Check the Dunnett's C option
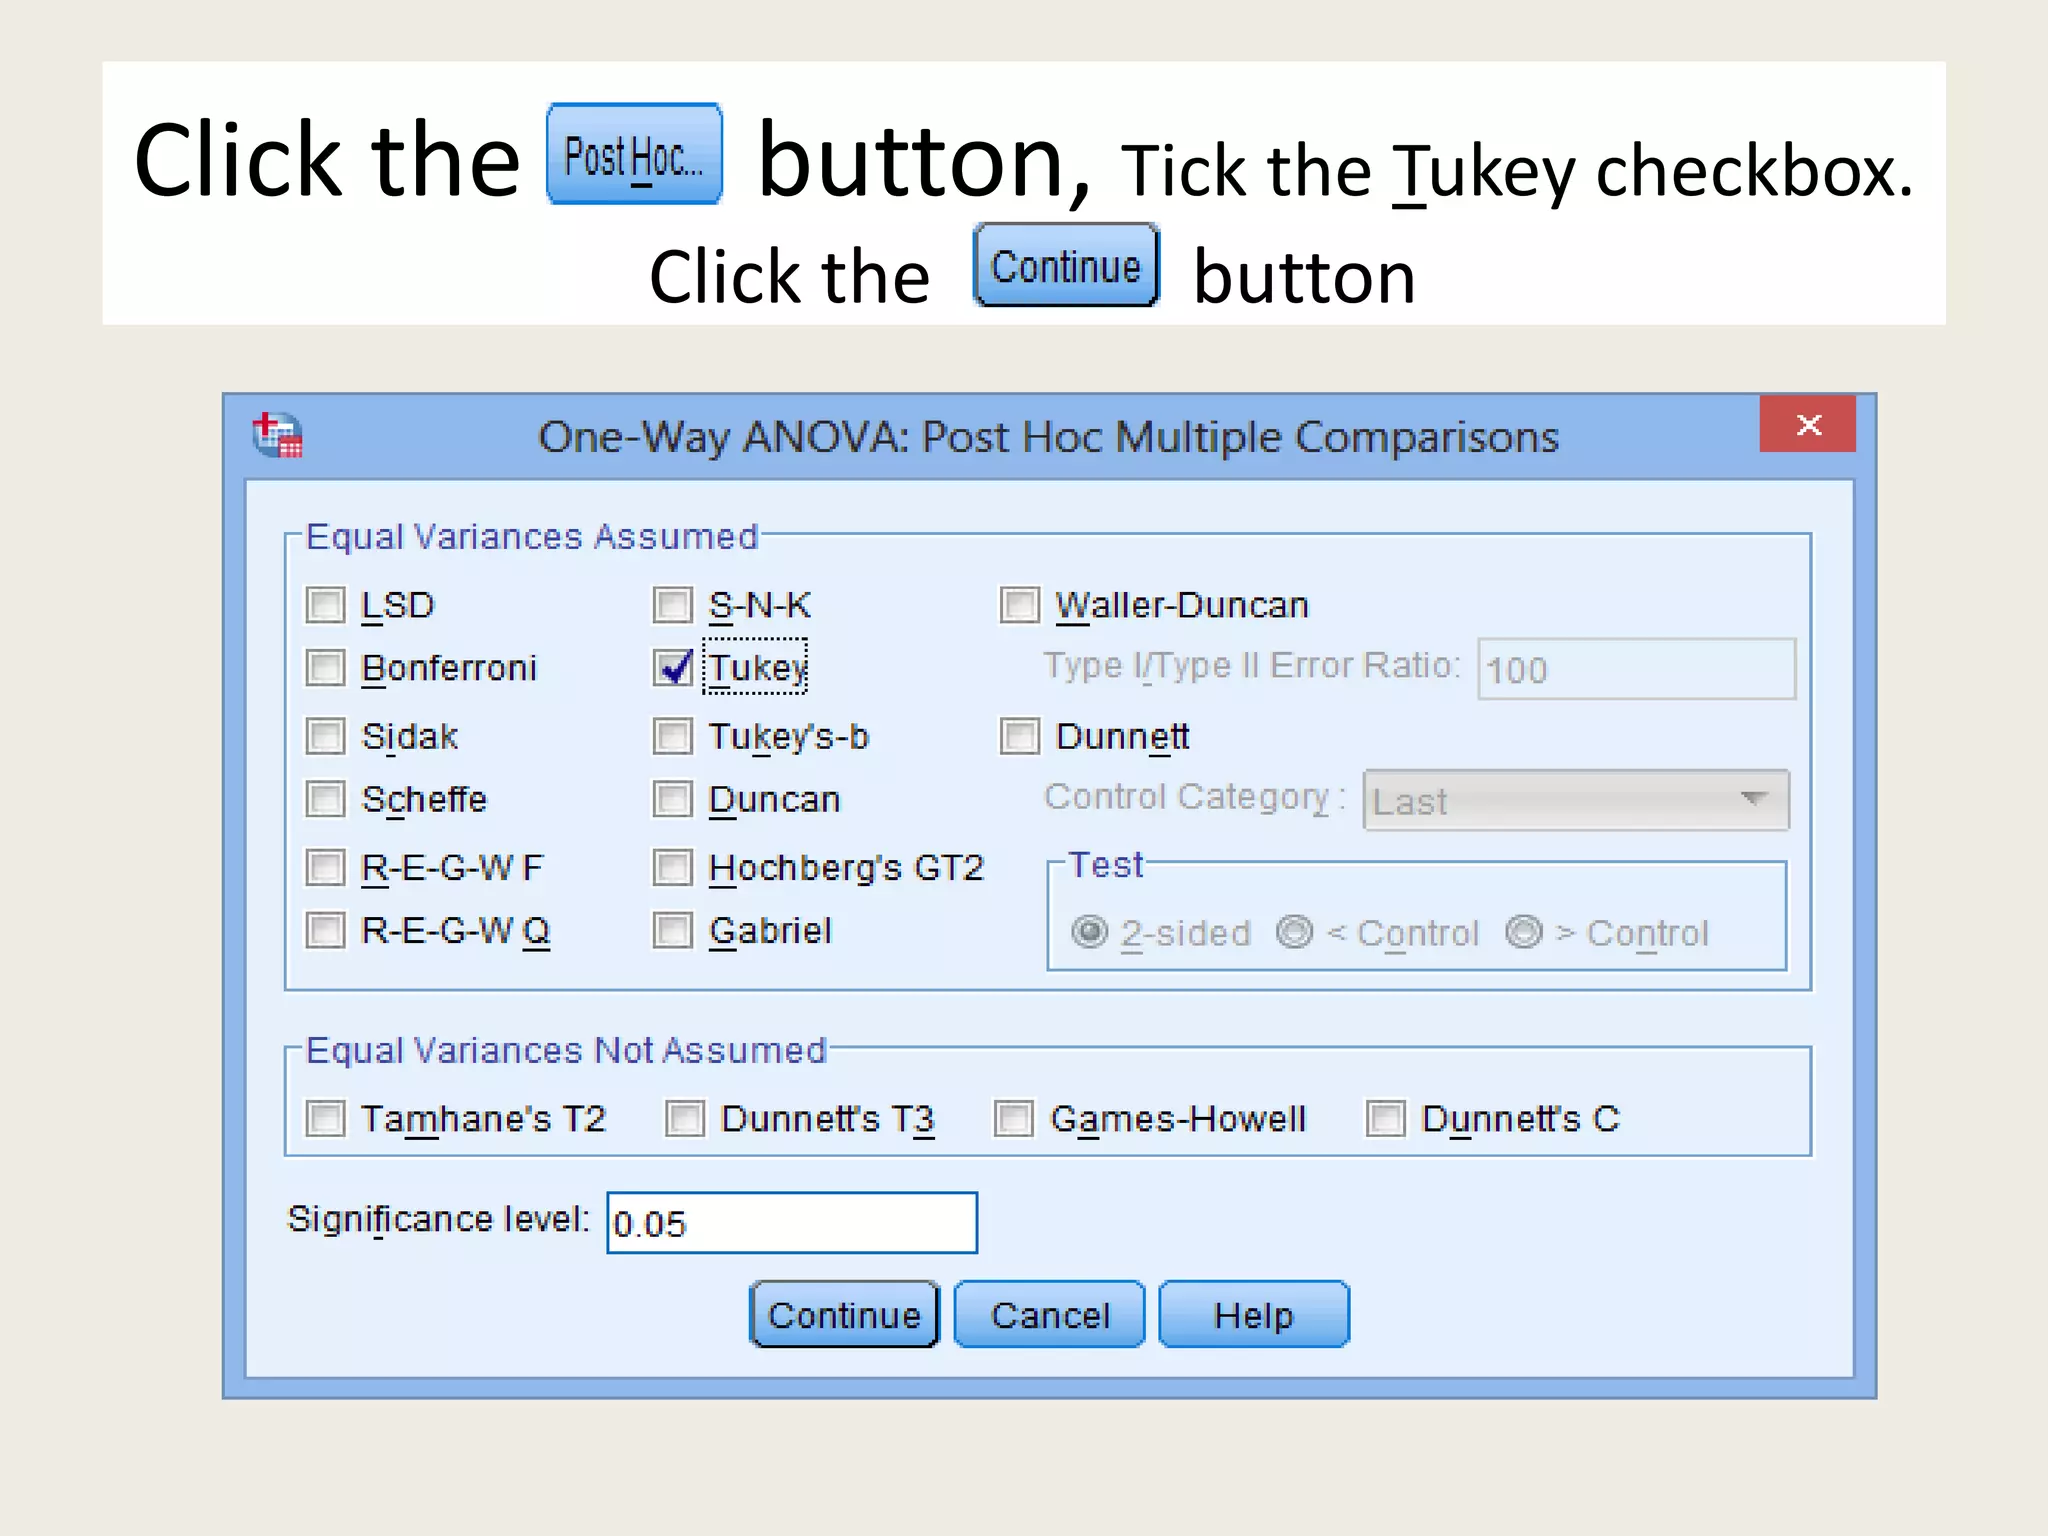The height and width of the screenshot is (1536, 2048). (x=1386, y=1118)
